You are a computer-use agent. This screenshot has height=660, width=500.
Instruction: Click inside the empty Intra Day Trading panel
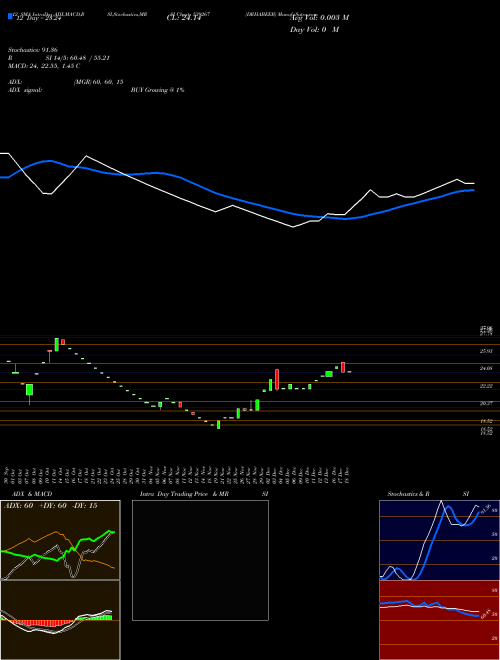click(200, 560)
